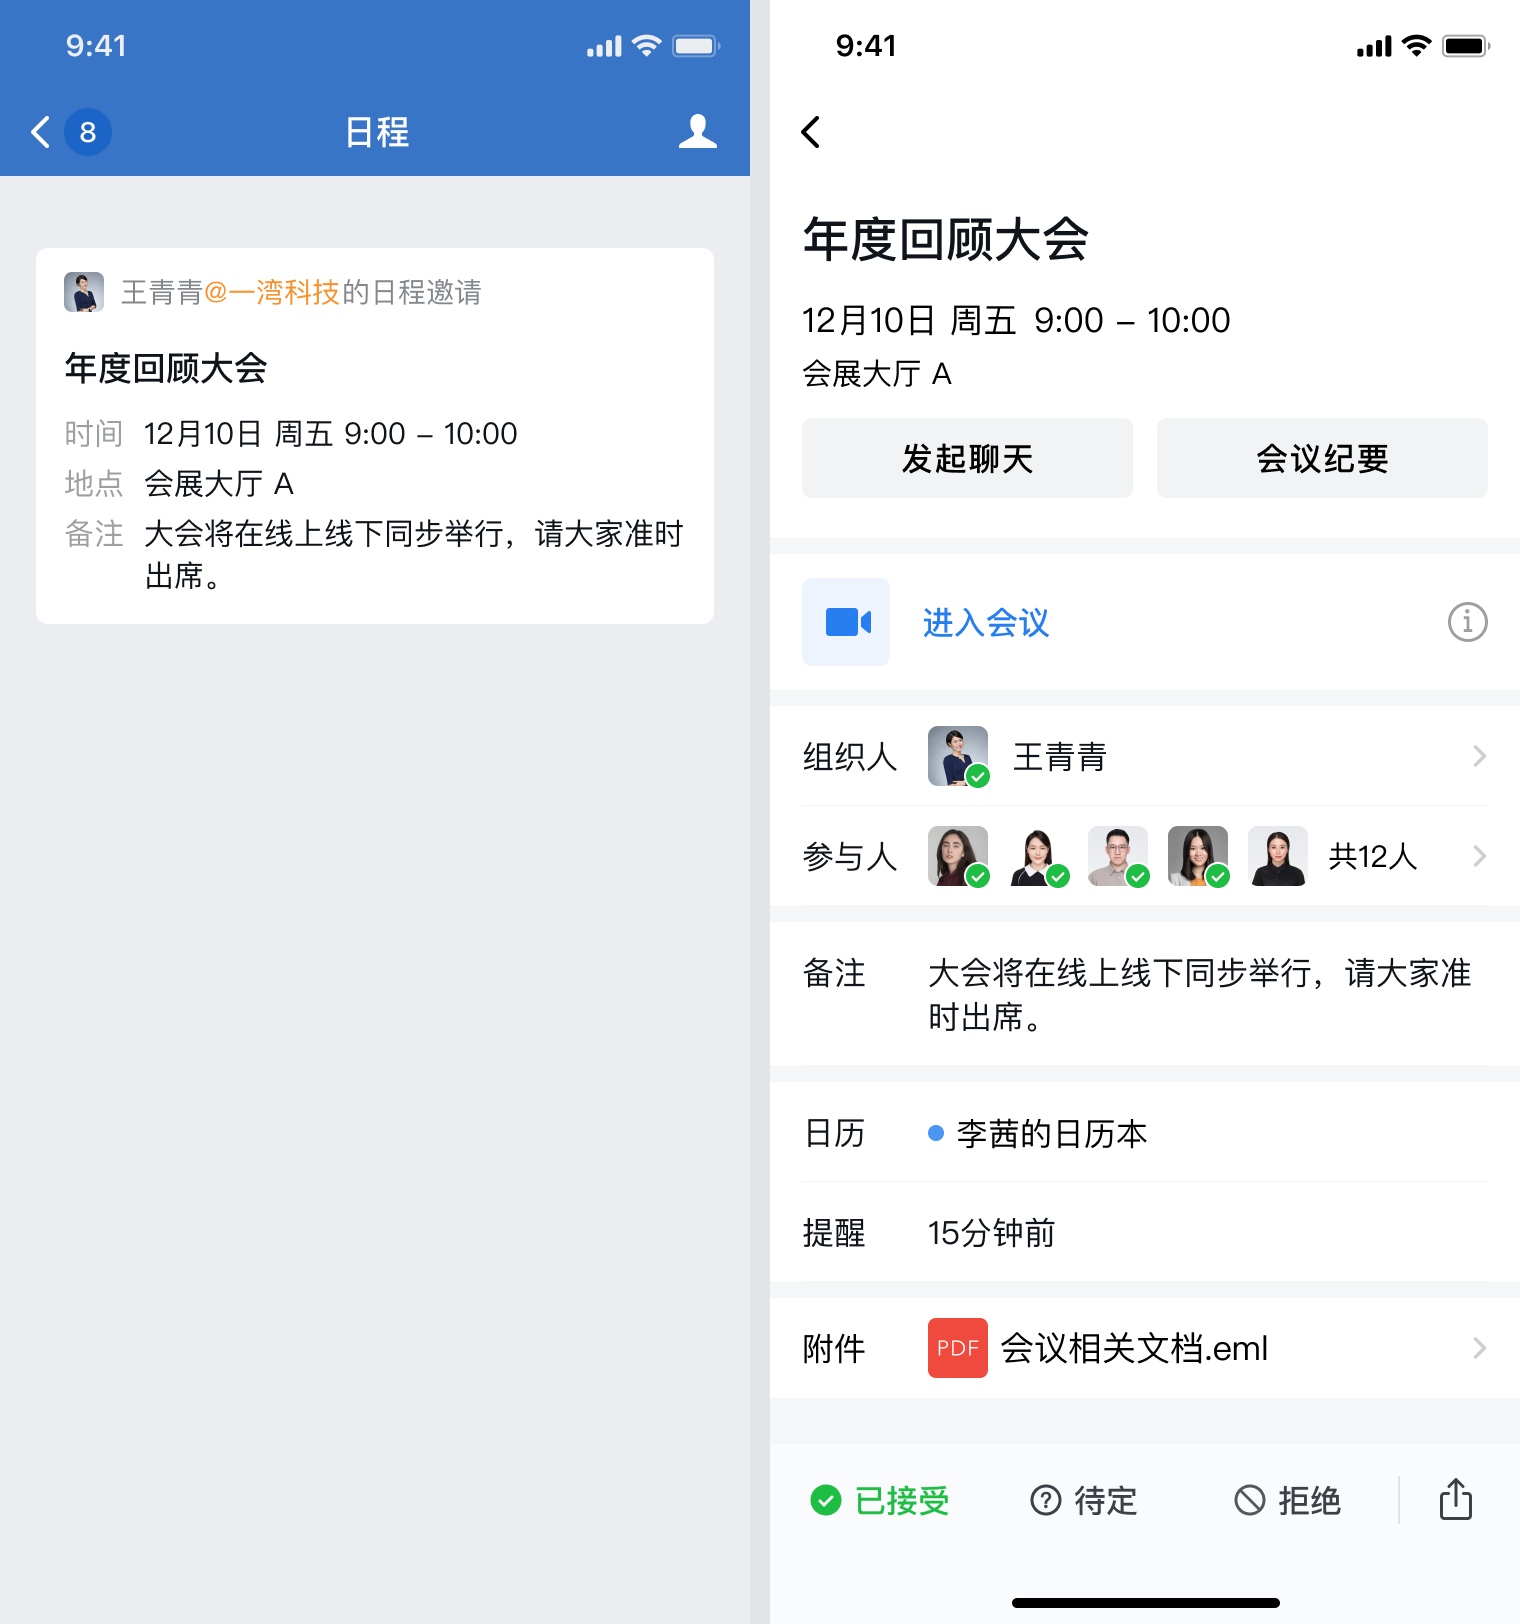Open the red PDF attachment icon
This screenshot has height=1624, width=1520.
[x=958, y=1348]
